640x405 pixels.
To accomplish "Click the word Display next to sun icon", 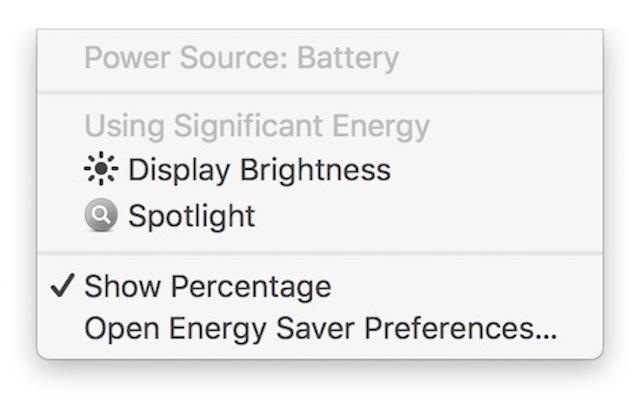I will 180,171.
